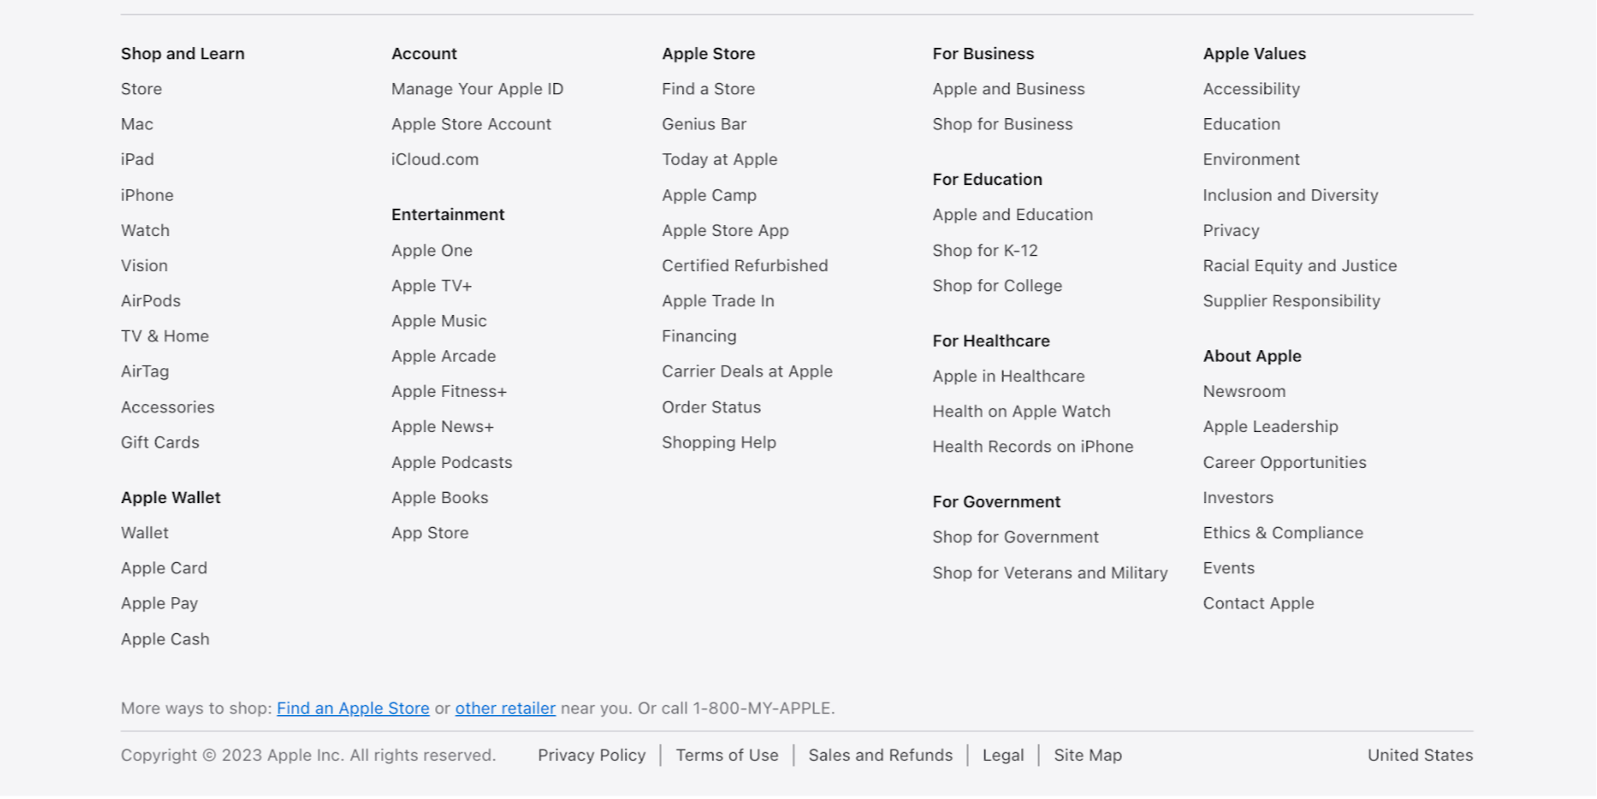
Task: Open Apple Books link
Action: click(440, 497)
